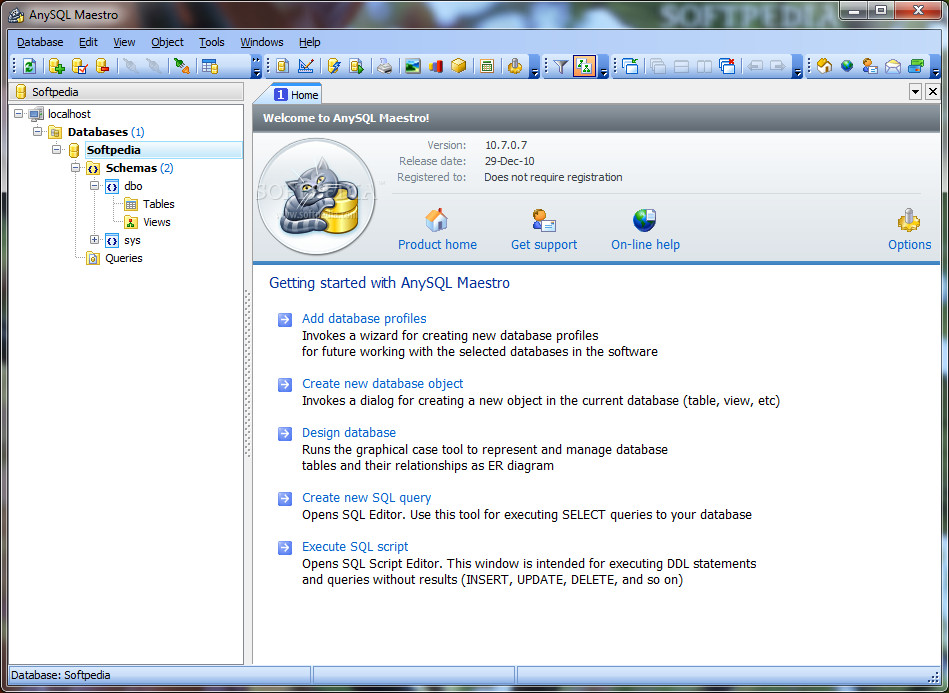Click the colored plug connection icon
The width and height of the screenshot is (949, 693).
pyautogui.click(x=181, y=66)
